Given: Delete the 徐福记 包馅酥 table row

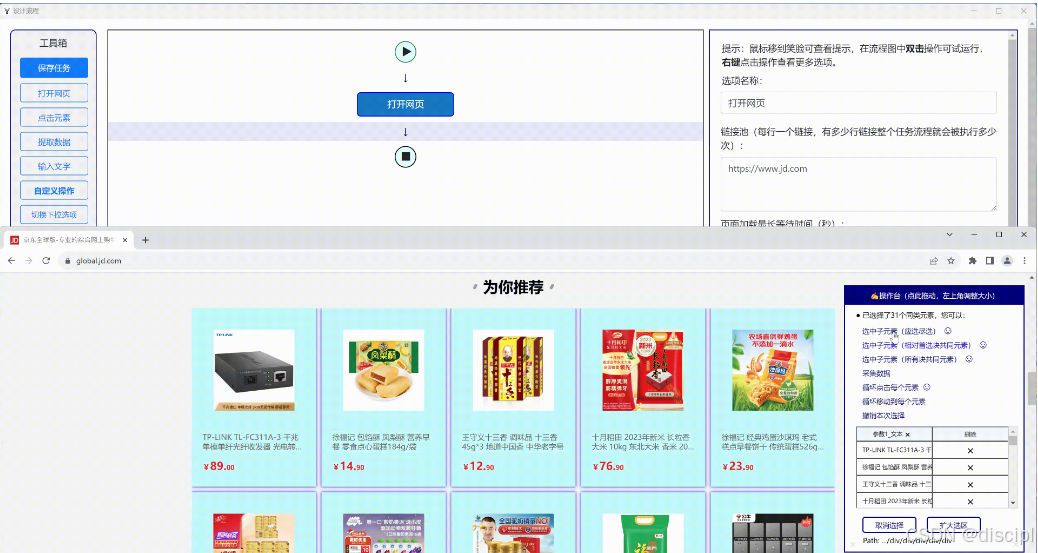Looking at the screenshot, I should click(x=970, y=468).
